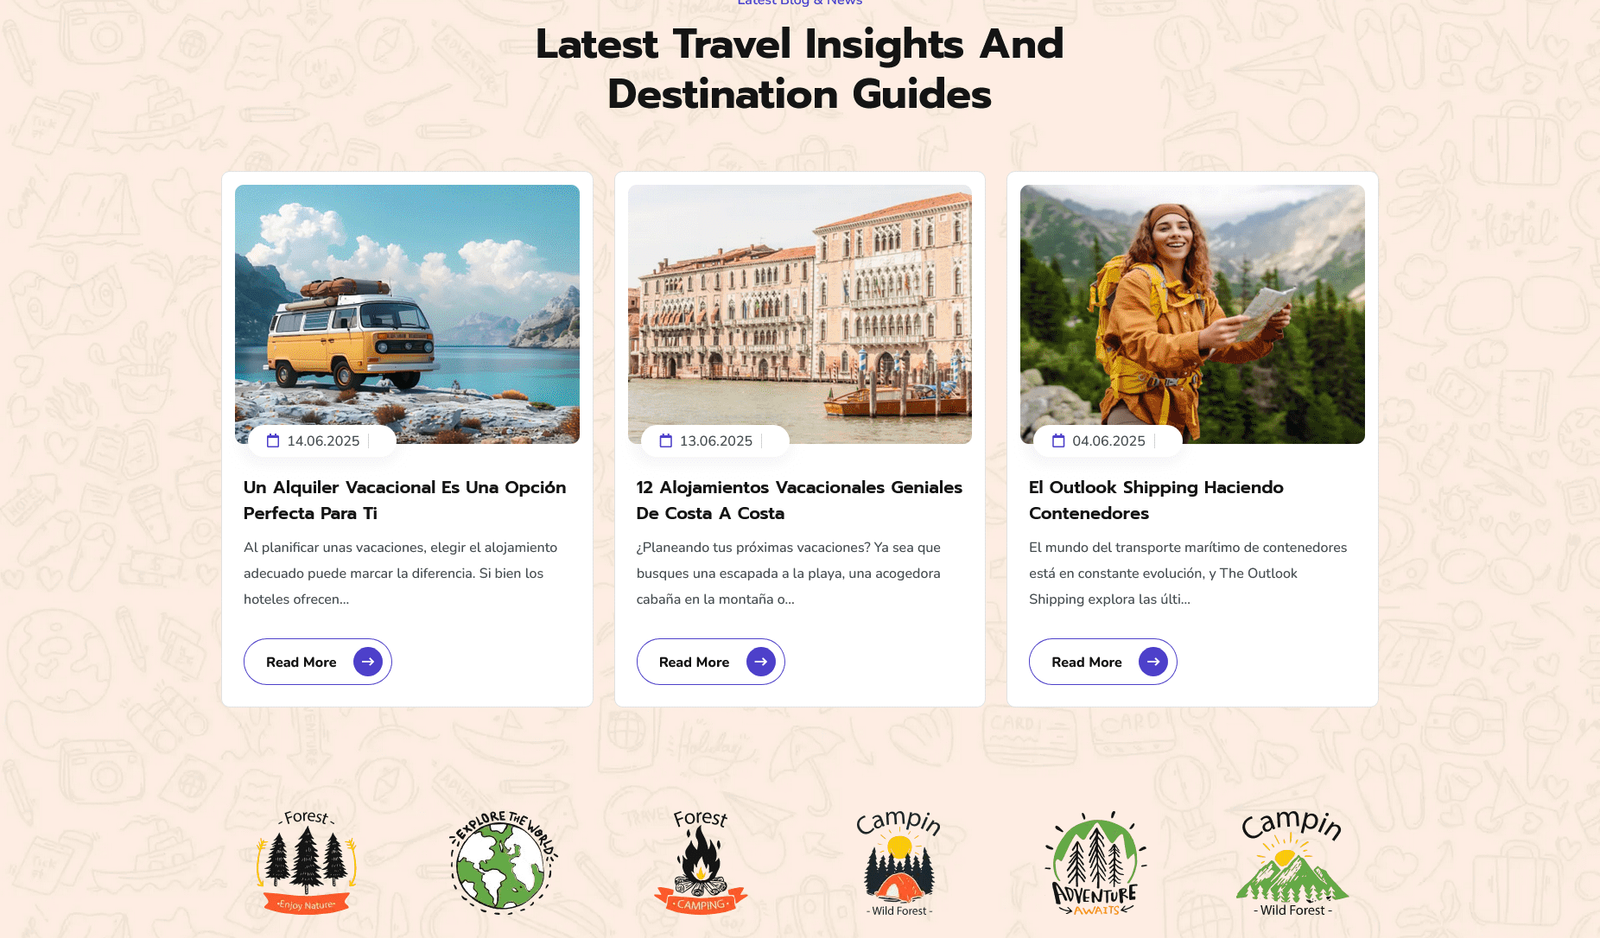Click the Camping Wild Forest tent logo
Viewport: 1600px width, 938px height.
pos(899,863)
